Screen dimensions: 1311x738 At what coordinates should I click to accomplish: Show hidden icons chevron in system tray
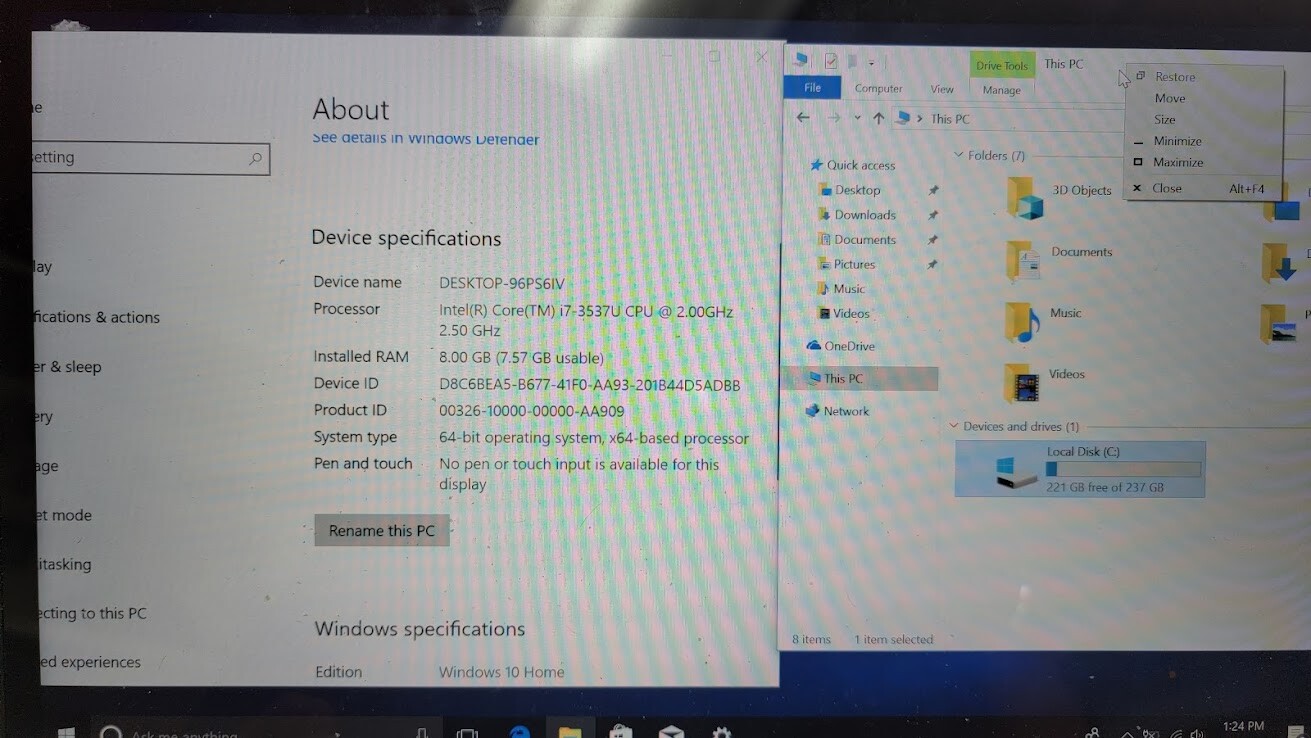coord(1129,734)
